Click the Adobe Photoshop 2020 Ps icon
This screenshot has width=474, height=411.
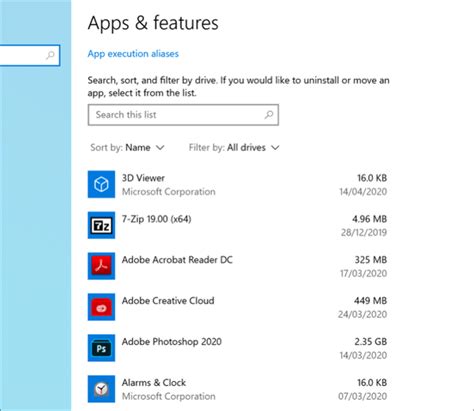tap(101, 348)
